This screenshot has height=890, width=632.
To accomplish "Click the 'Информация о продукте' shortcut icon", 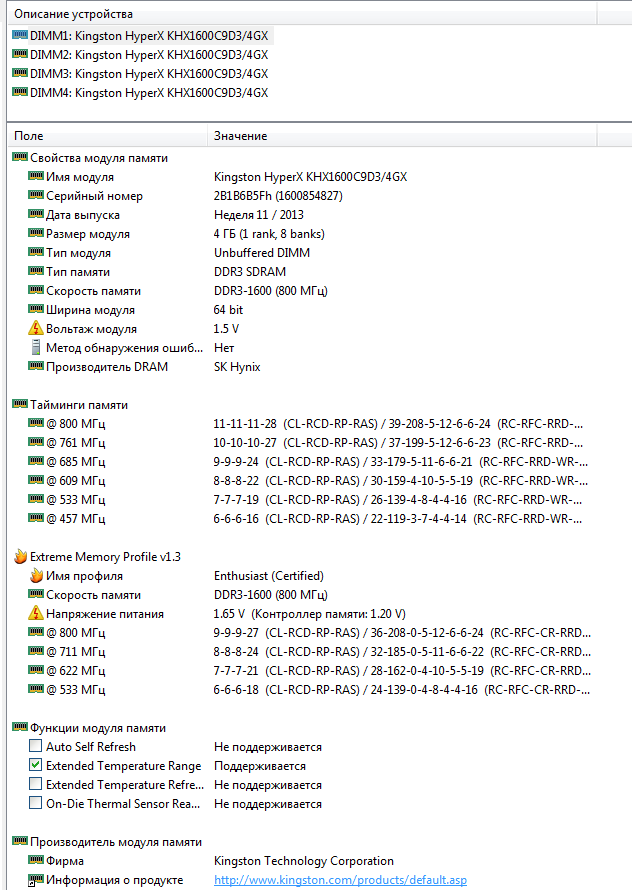I will (x=36, y=880).
